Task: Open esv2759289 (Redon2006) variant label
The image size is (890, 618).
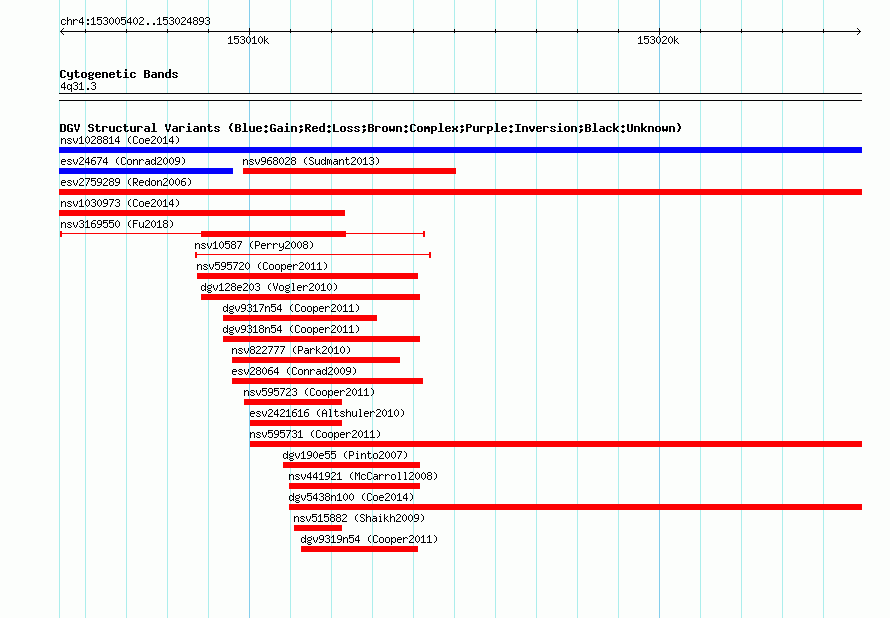Action: tap(126, 182)
